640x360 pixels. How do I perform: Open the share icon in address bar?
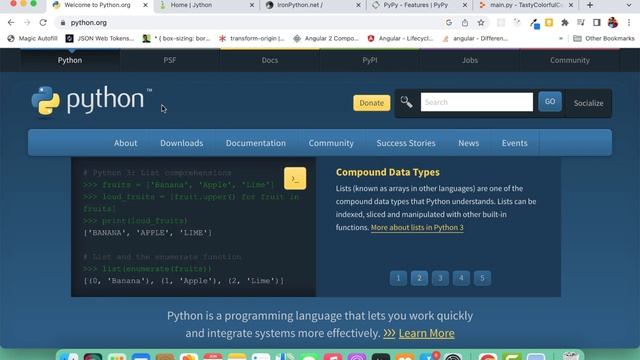tap(465, 23)
